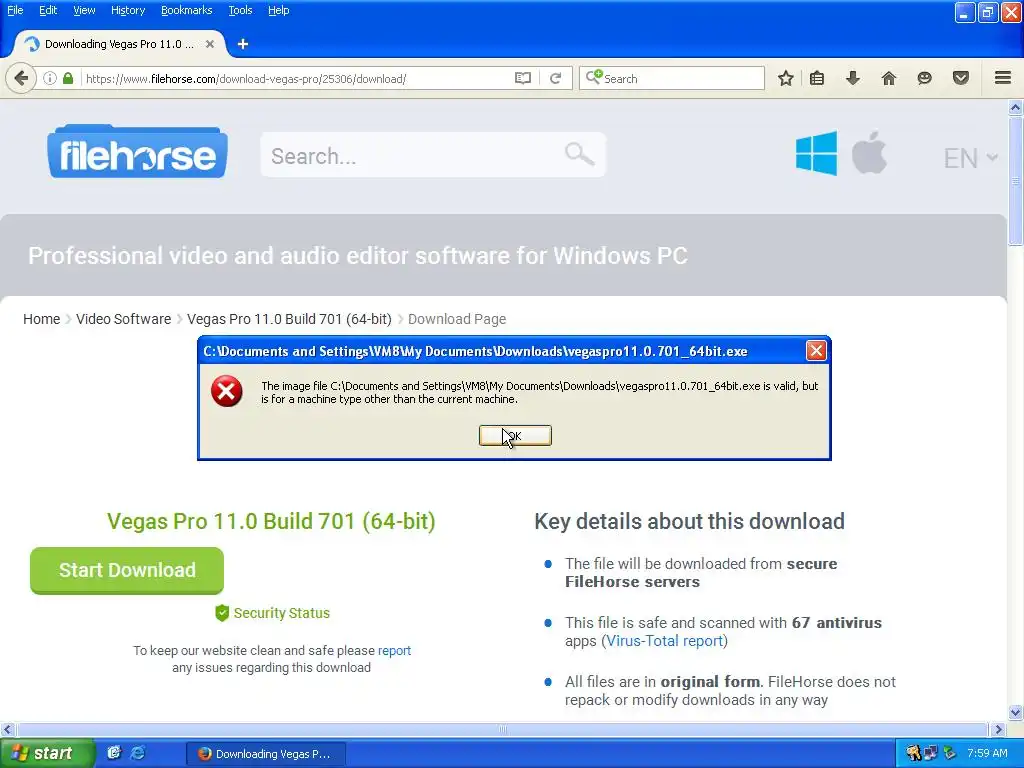Click the magnifier icon in site search
The image size is (1024, 768).
[579, 155]
